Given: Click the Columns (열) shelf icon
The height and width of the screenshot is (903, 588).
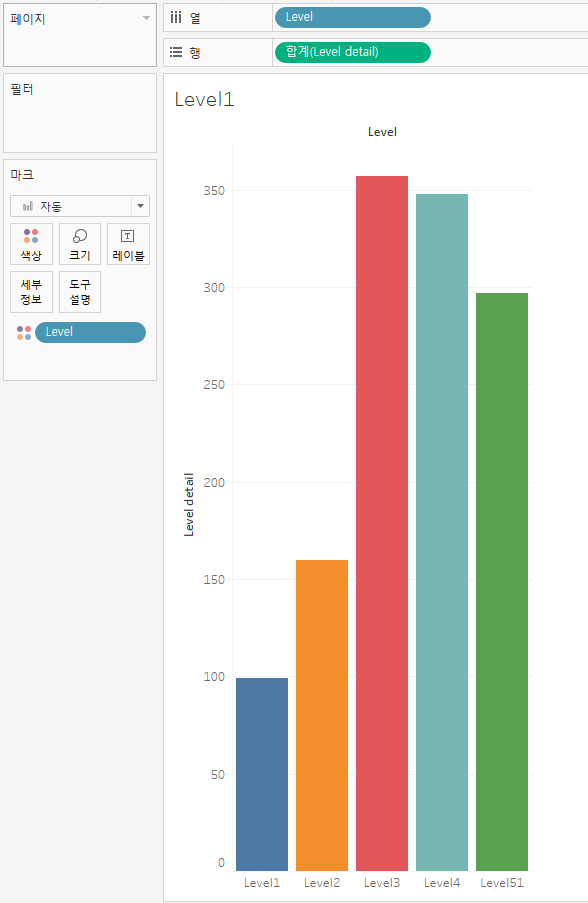Looking at the screenshot, I should click(176, 18).
